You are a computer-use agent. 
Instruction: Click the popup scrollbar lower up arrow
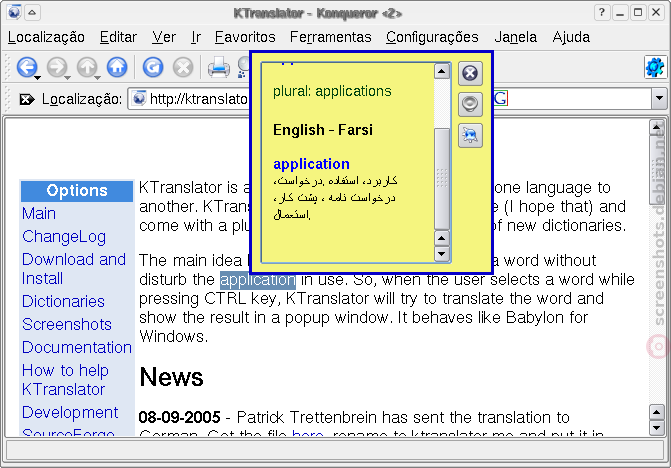(x=442, y=238)
